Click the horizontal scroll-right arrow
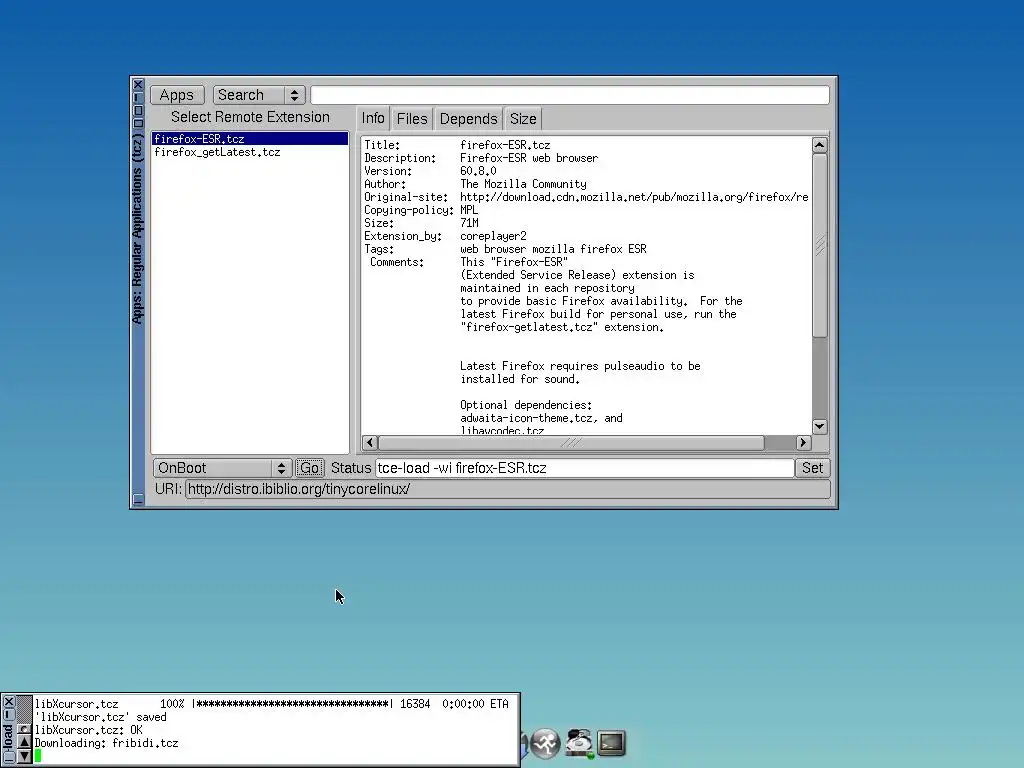 point(803,443)
